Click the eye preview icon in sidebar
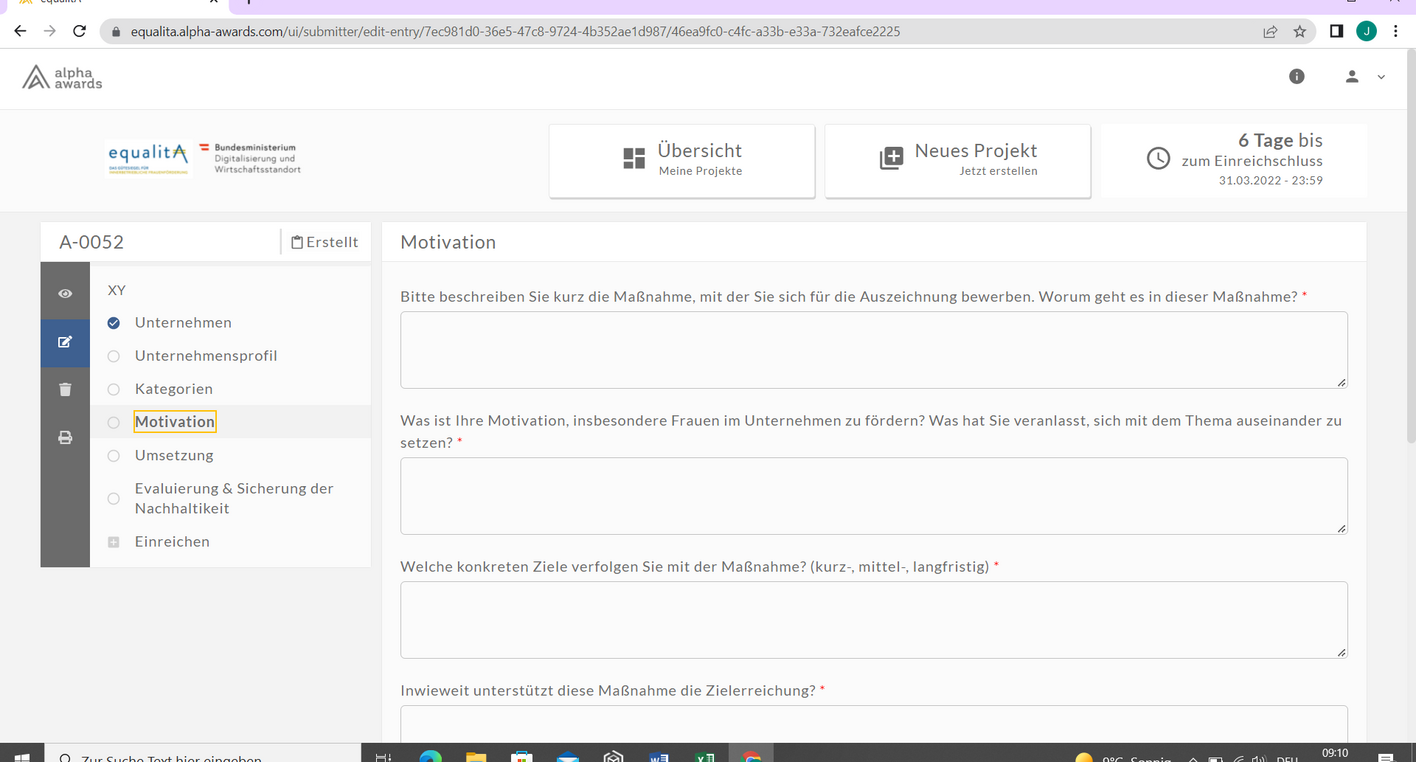 click(65, 293)
